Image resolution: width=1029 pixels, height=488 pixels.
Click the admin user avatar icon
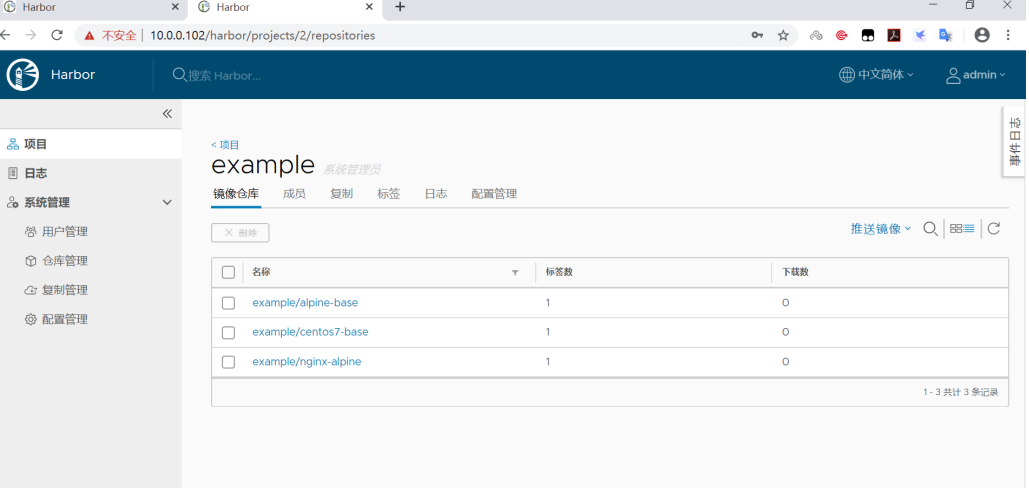[953, 75]
